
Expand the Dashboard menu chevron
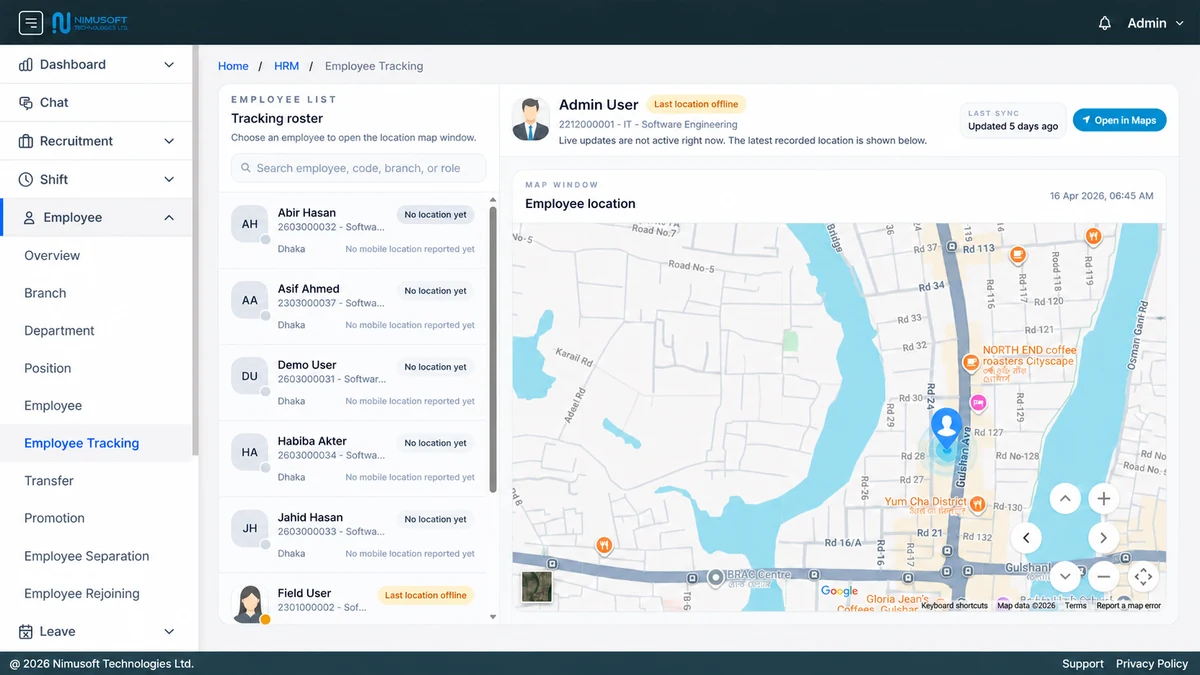coord(169,64)
